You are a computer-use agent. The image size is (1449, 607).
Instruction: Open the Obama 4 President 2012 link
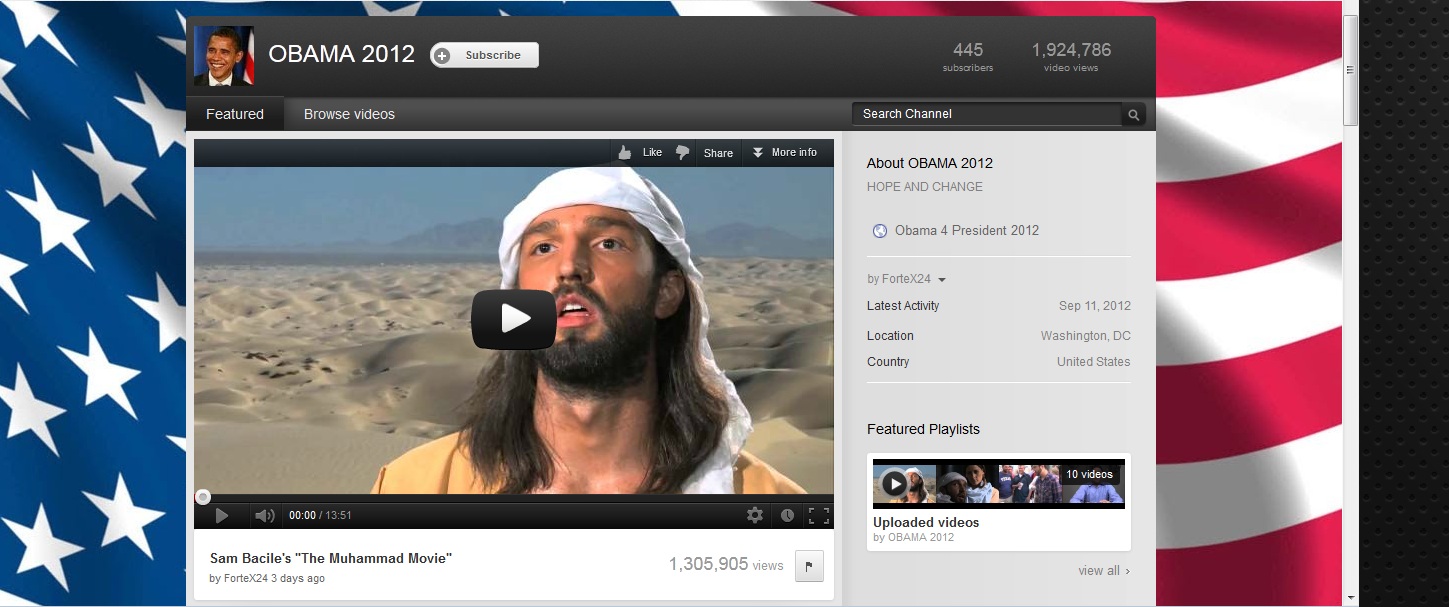point(967,230)
